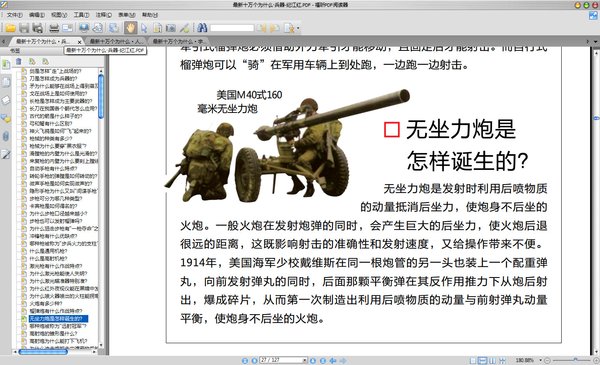Viewport: 600px width, 365px height.
Task: Go to the previous page button
Action: pos(254,360)
